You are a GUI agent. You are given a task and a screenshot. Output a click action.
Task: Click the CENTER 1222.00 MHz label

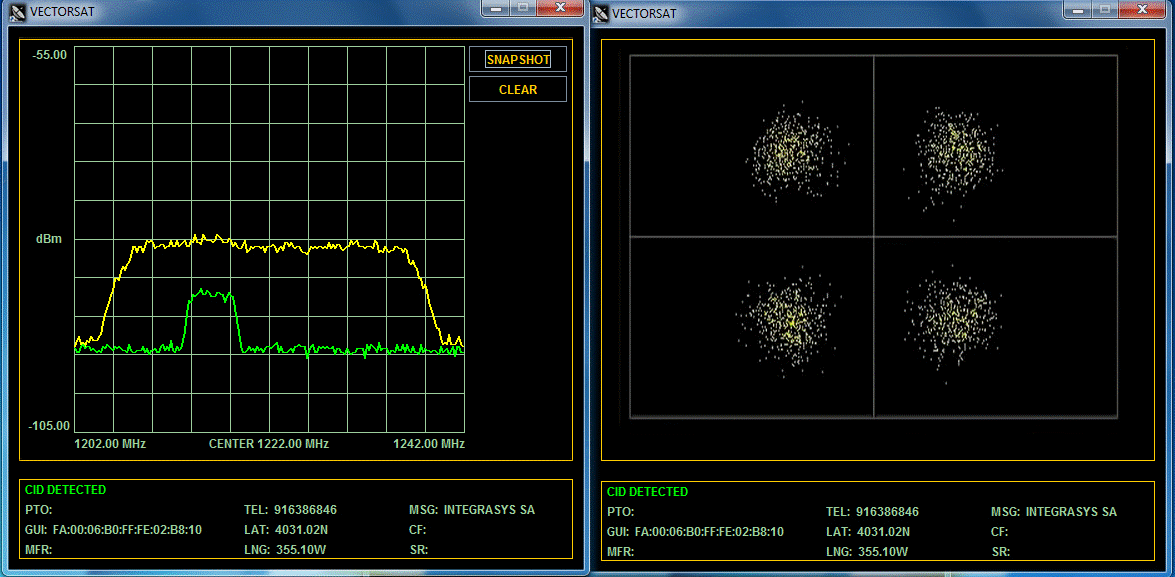tap(268, 443)
